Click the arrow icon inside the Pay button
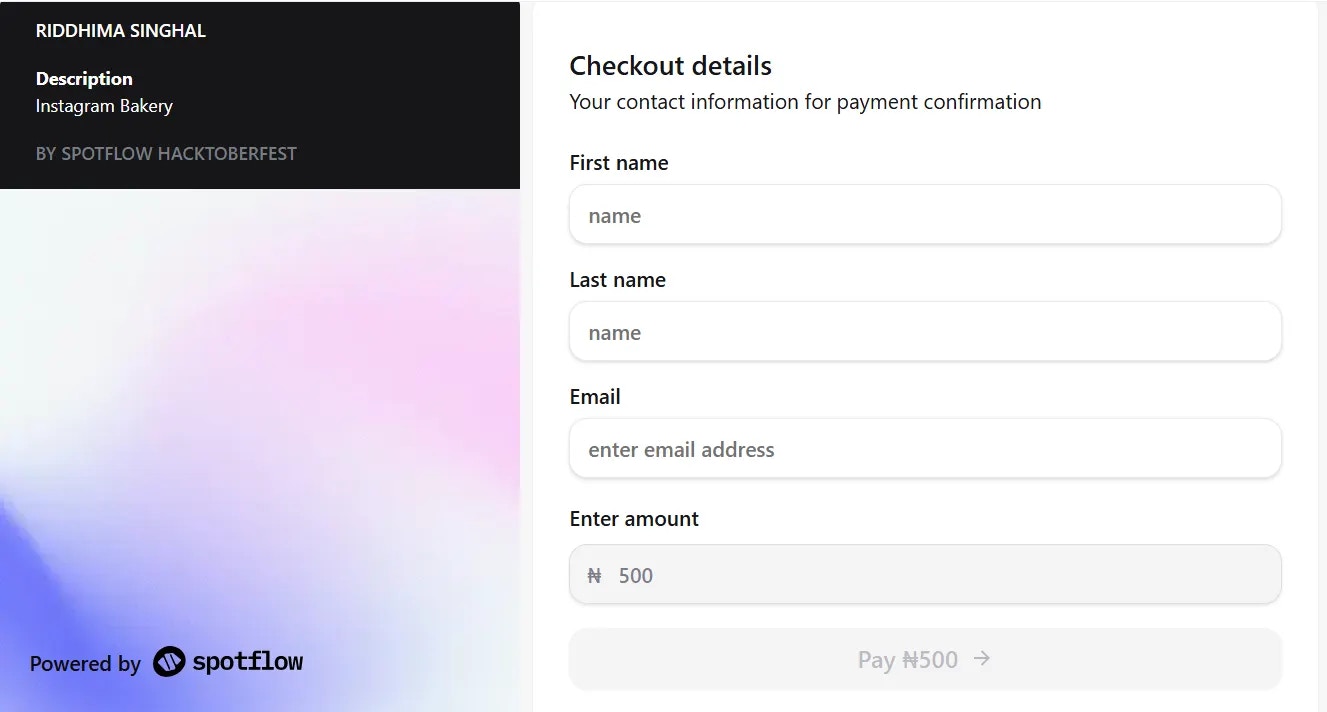Image resolution: width=1327 pixels, height=712 pixels. click(x=981, y=659)
